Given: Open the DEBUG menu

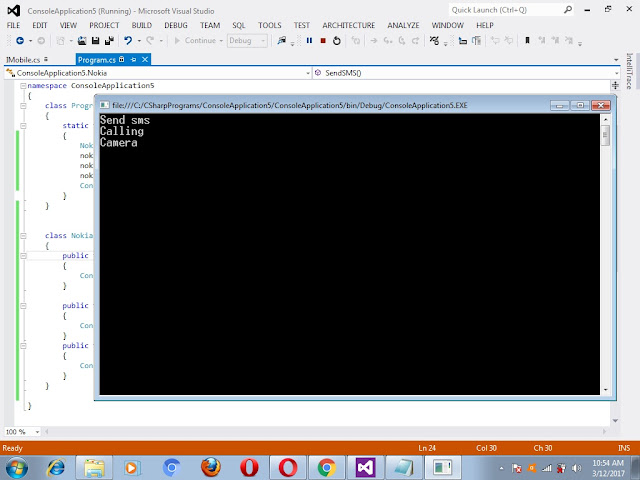Looking at the screenshot, I should point(176,25).
